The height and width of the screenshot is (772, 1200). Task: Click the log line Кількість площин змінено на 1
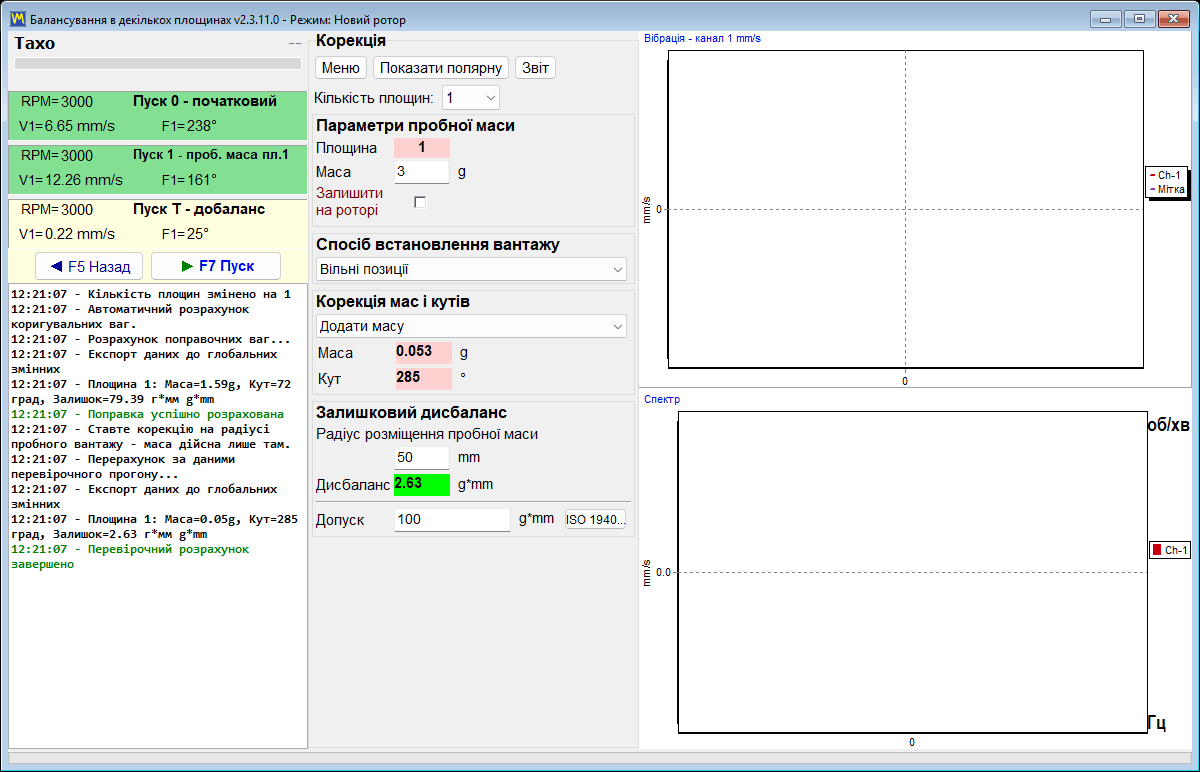[151, 294]
